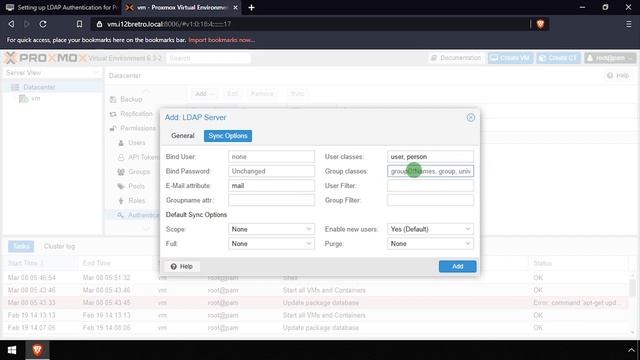Open the Purge dropdown
The height and width of the screenshot is (360, 640).
tap(430, 244)
